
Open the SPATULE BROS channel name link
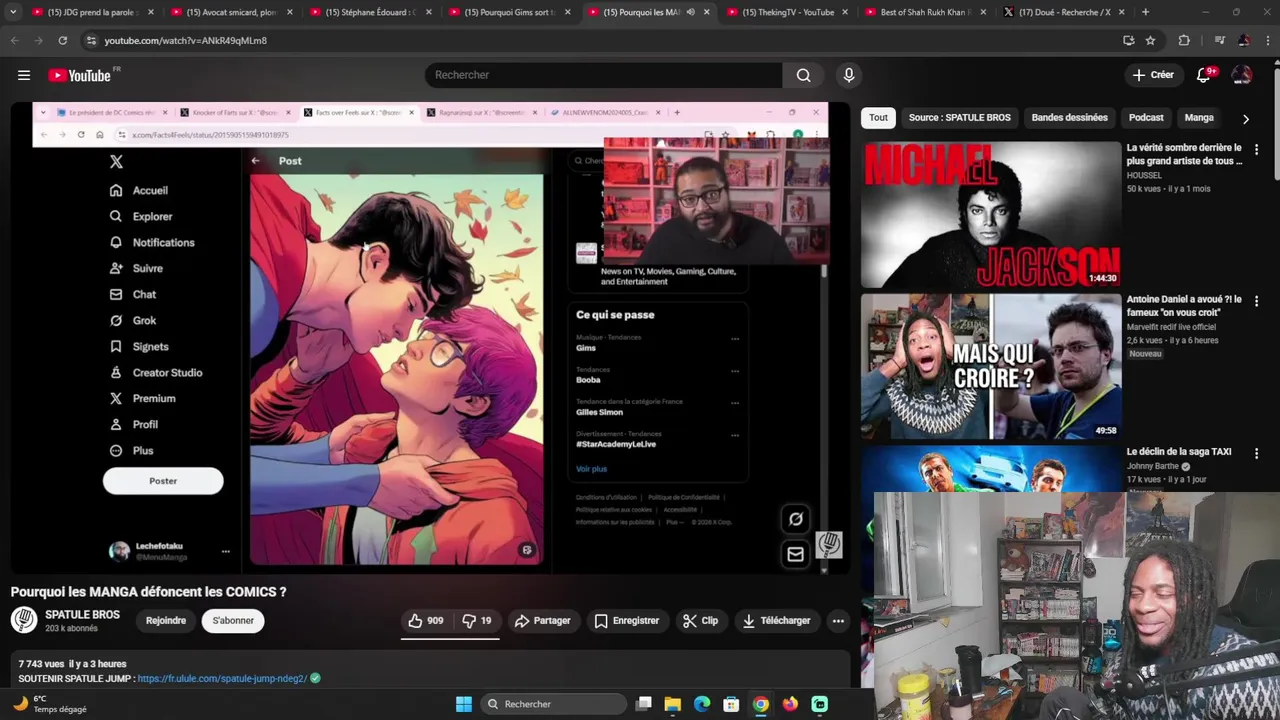point(82,615)
